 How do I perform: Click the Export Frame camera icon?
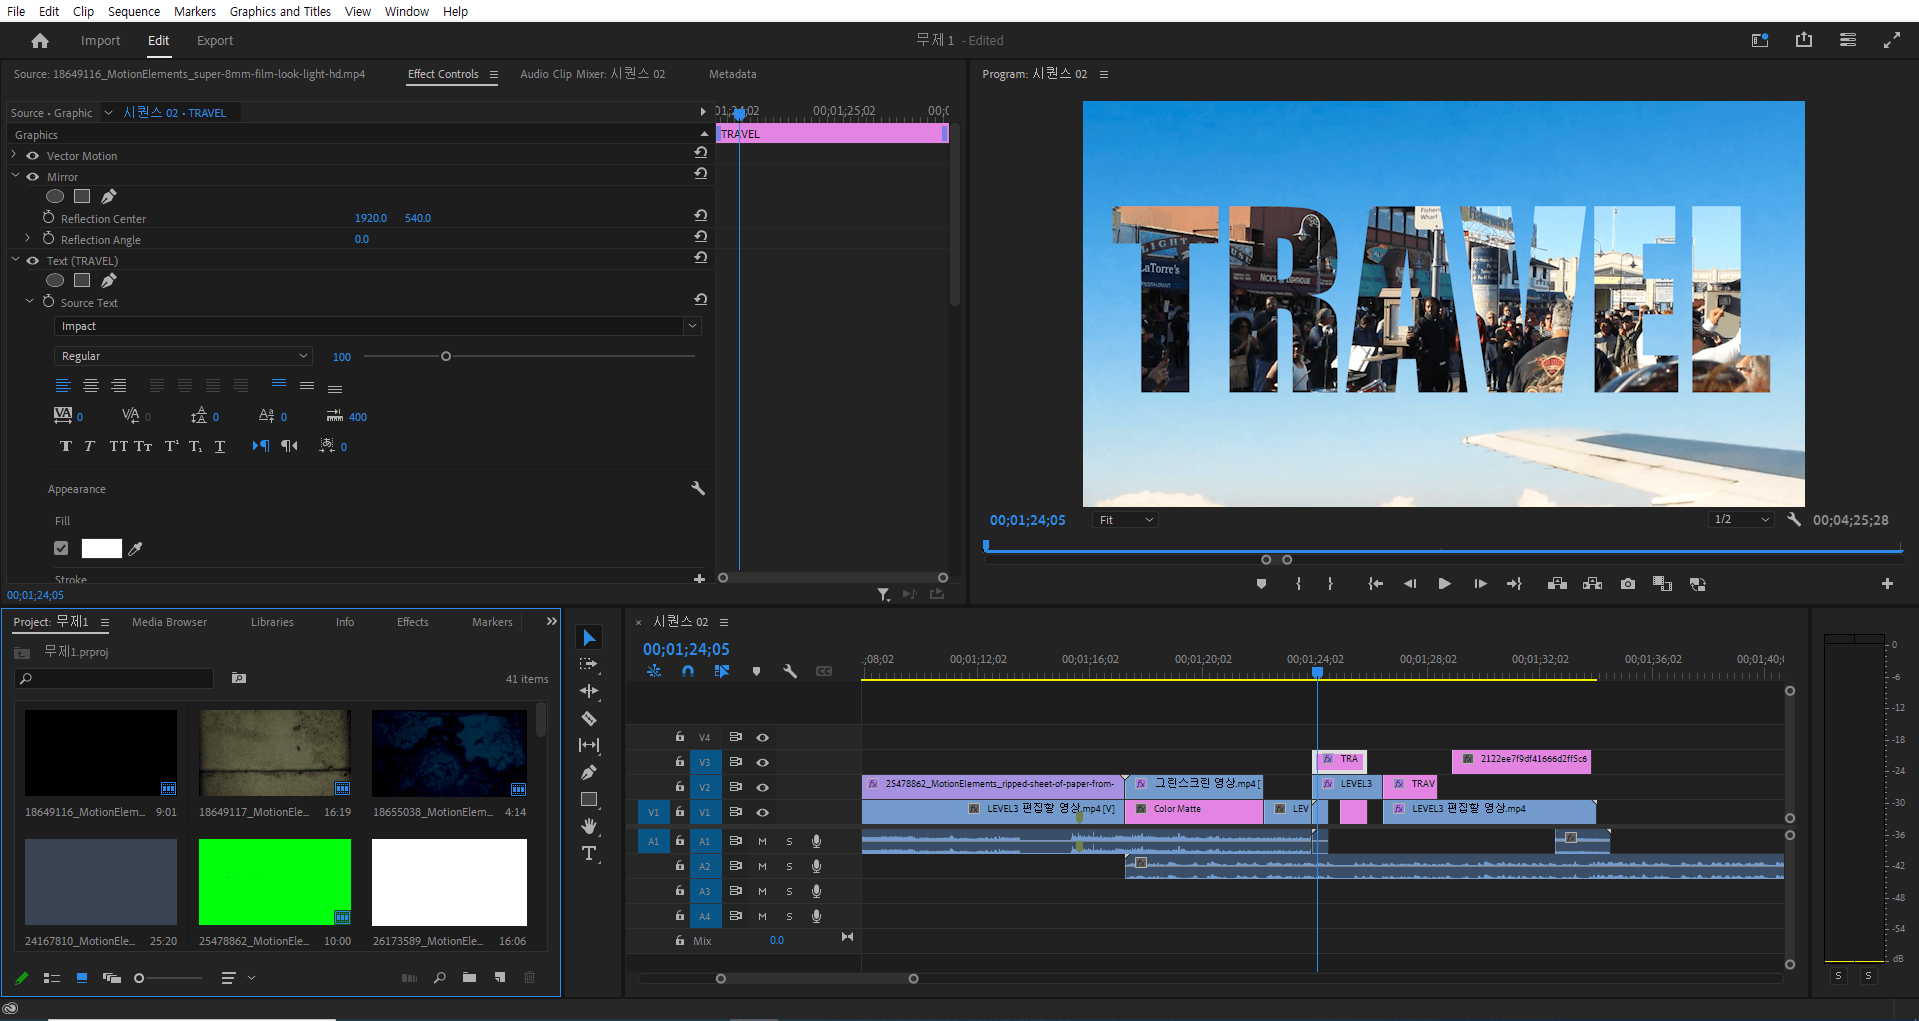pyautogui.click(x=1628, y=584)
